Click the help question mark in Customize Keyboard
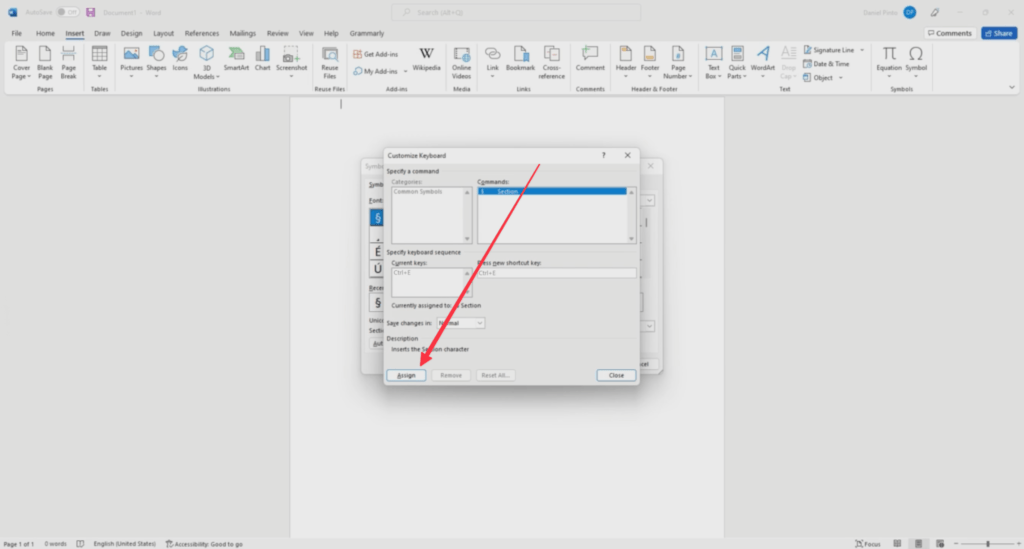This screenshot has height=549, width=1024. 603,155
